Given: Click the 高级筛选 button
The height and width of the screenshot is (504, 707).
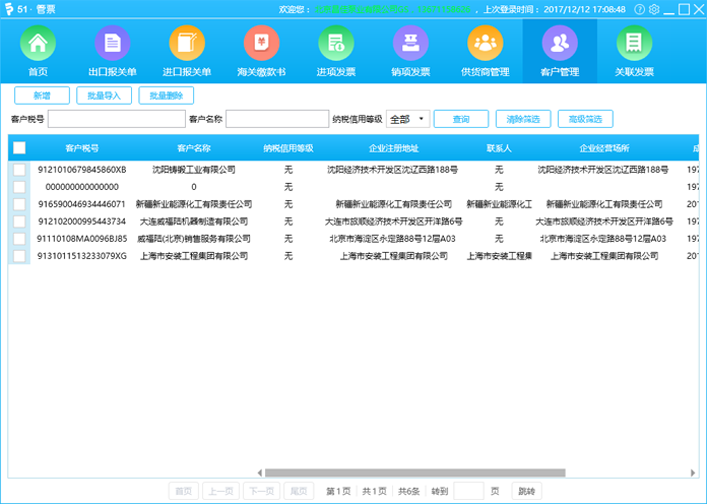Looking at the screenshot, I should pos(585,119).
